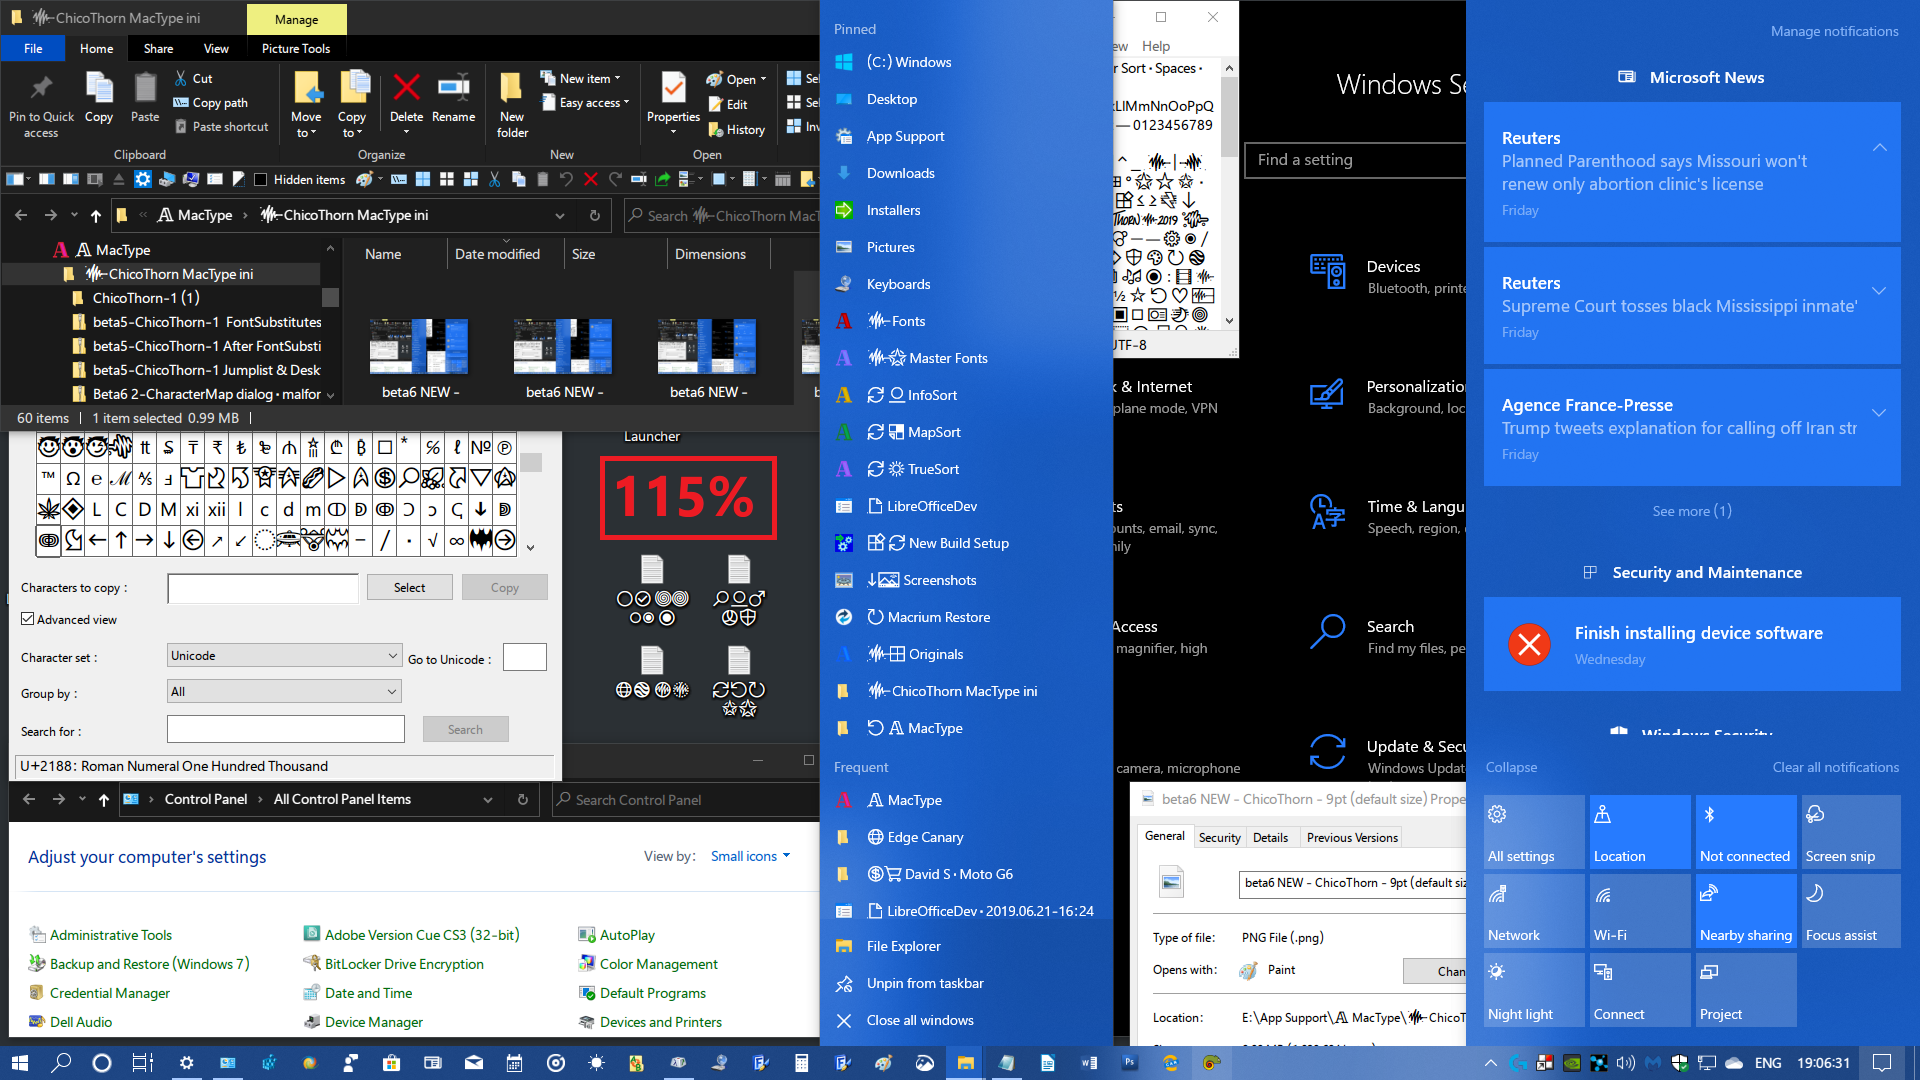Open the Details tab in properties

(1270, 837)
